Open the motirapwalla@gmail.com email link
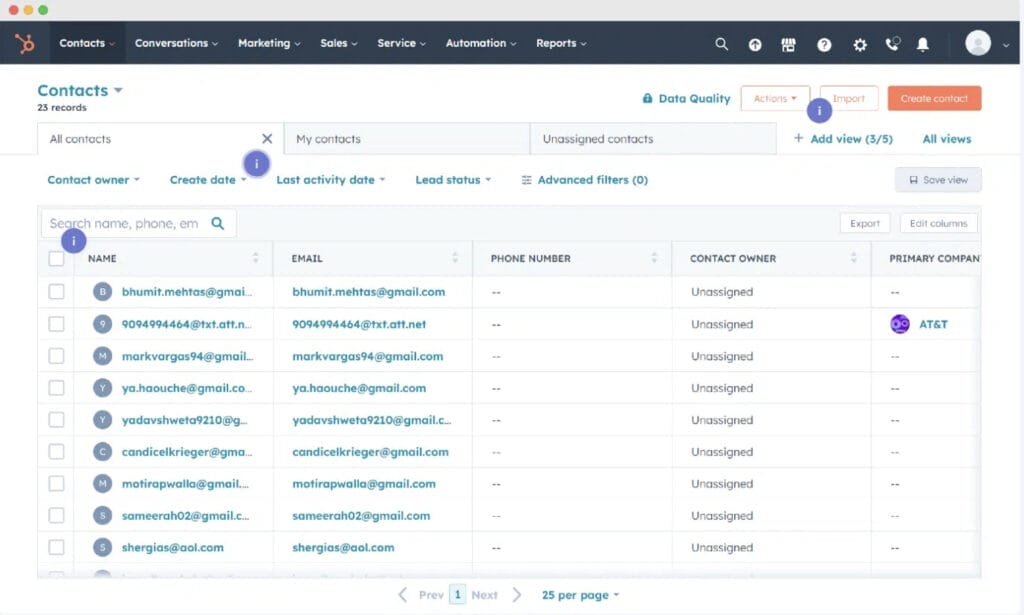The width and height of the screenshot is (1024, 615). (x=364, y=484)
